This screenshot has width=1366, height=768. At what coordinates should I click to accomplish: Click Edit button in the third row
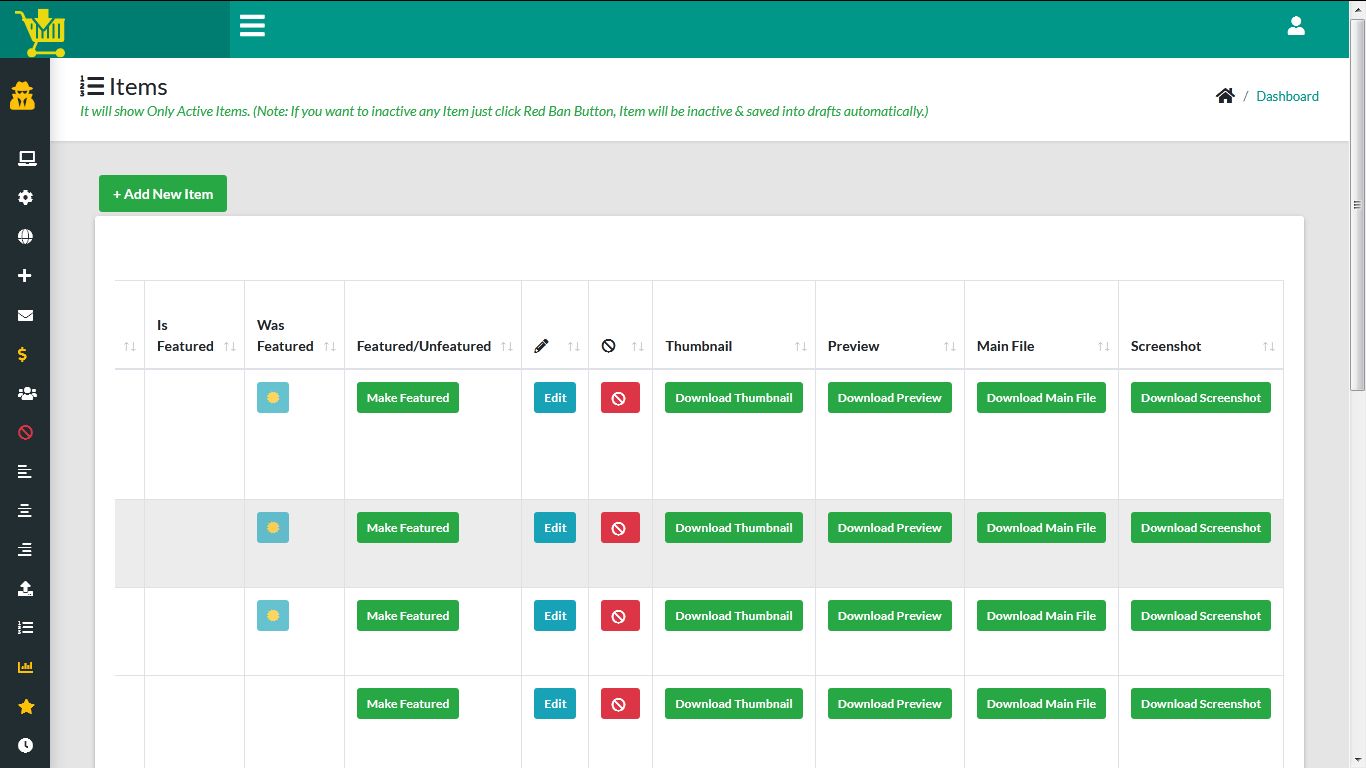coord(555,616)
